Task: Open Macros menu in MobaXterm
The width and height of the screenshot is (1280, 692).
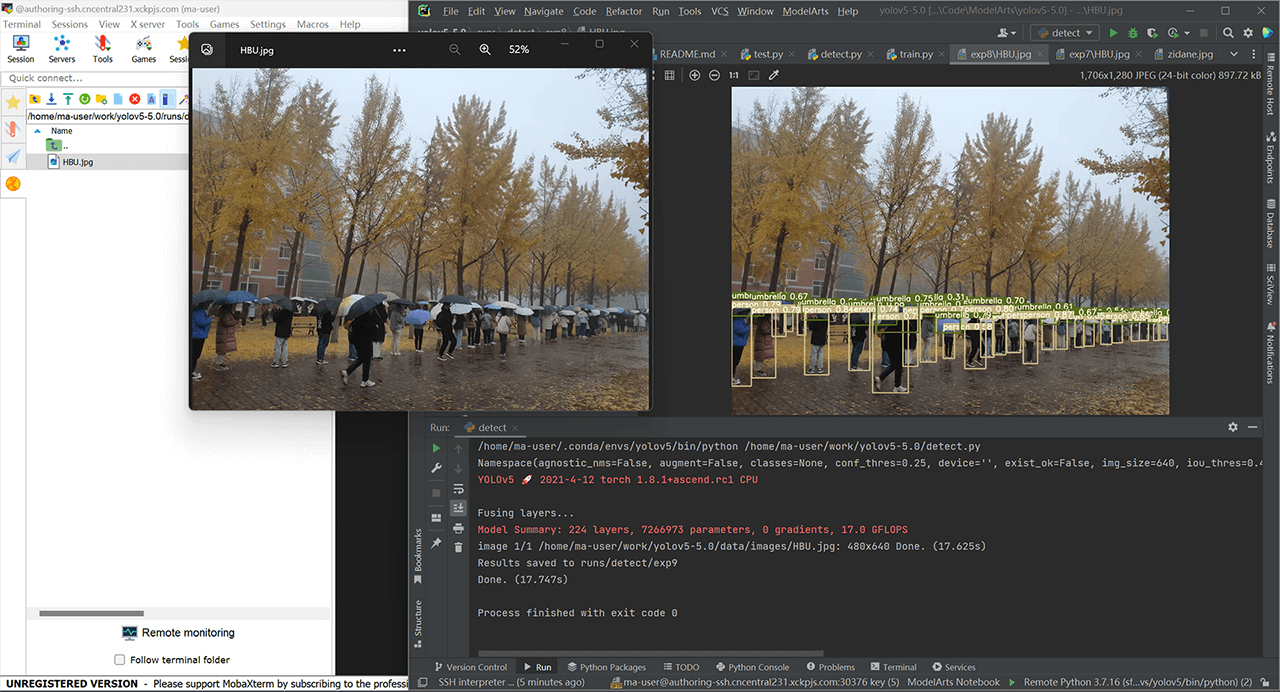Action: click(x=312, y=24)
